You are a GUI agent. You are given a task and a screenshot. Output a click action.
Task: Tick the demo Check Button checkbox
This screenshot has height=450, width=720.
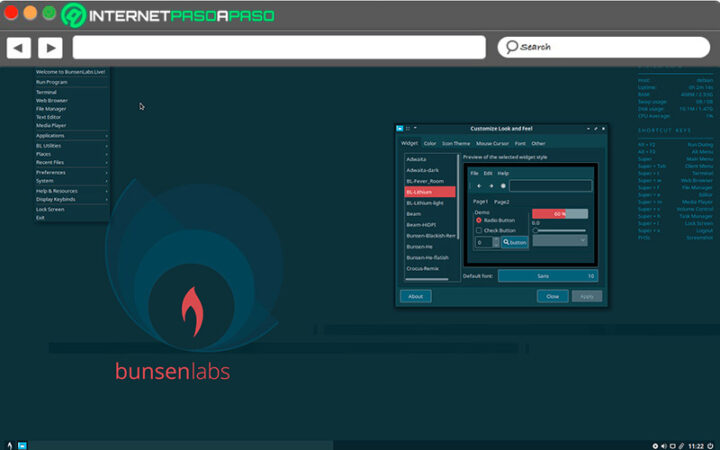479,230
